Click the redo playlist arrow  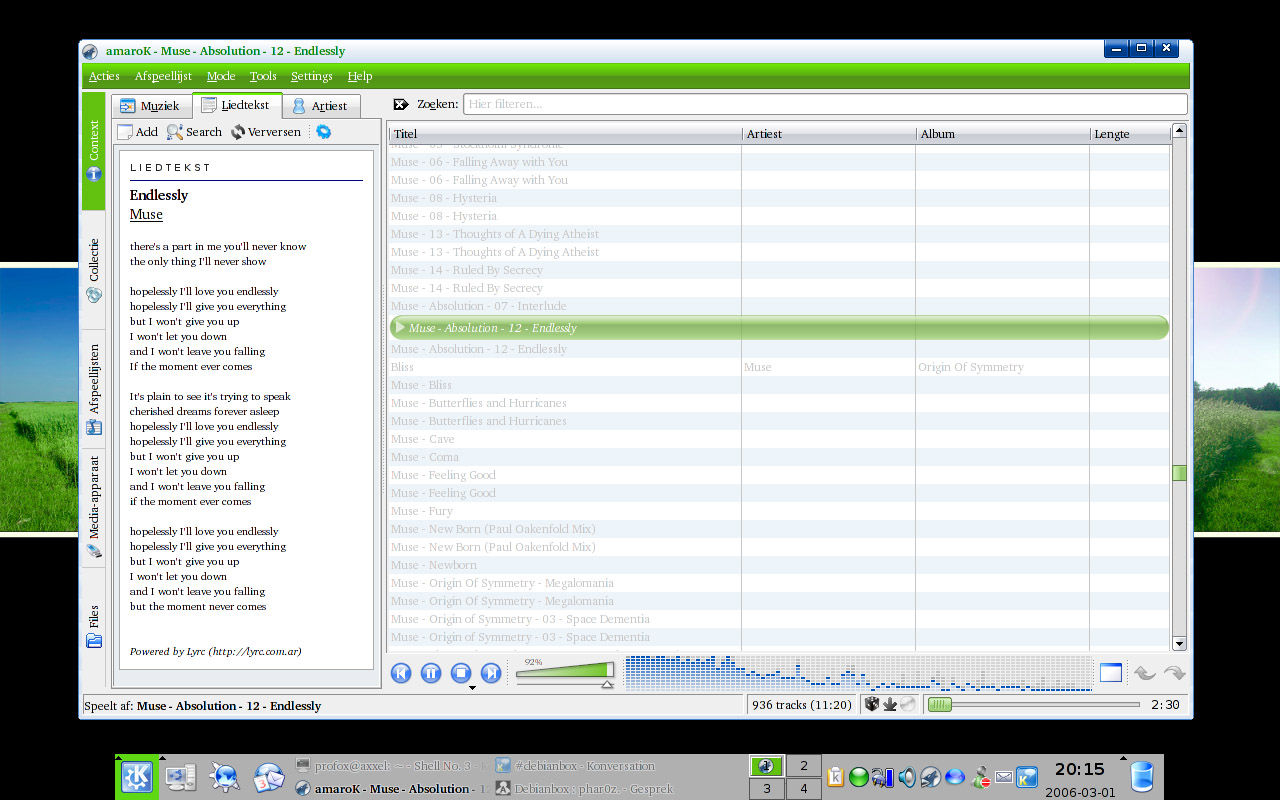click(1175, 673)
